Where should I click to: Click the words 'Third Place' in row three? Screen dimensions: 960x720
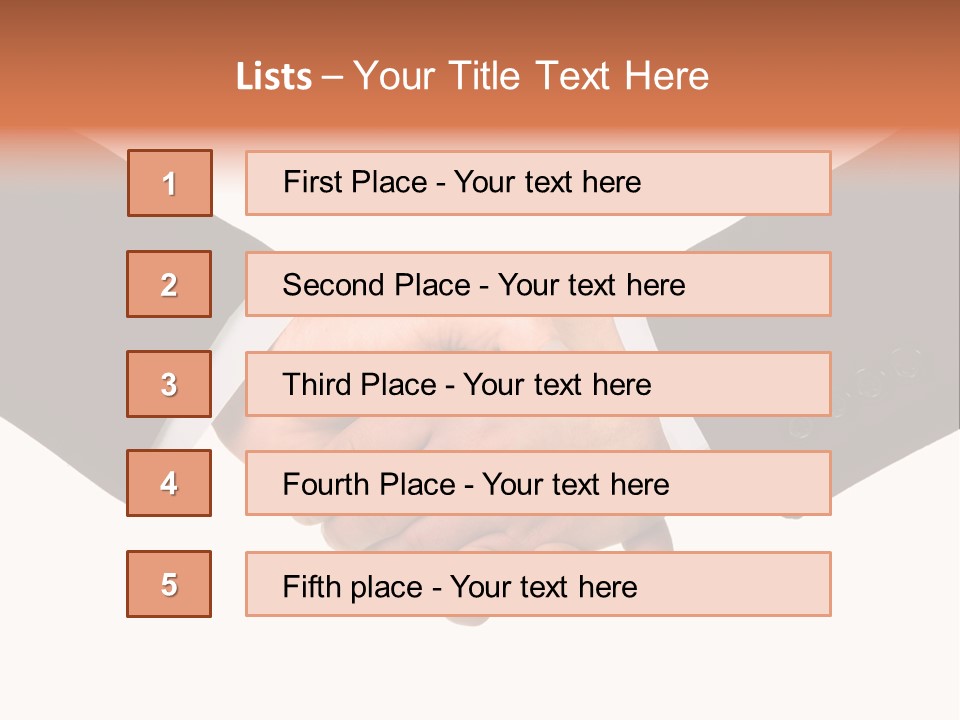point(359,384)
